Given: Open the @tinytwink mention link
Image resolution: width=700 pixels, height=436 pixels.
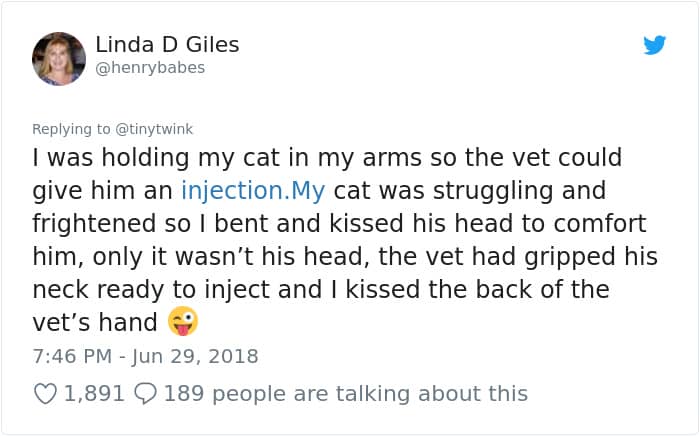Looking at the screenshot, I should [x=156, y=129].
